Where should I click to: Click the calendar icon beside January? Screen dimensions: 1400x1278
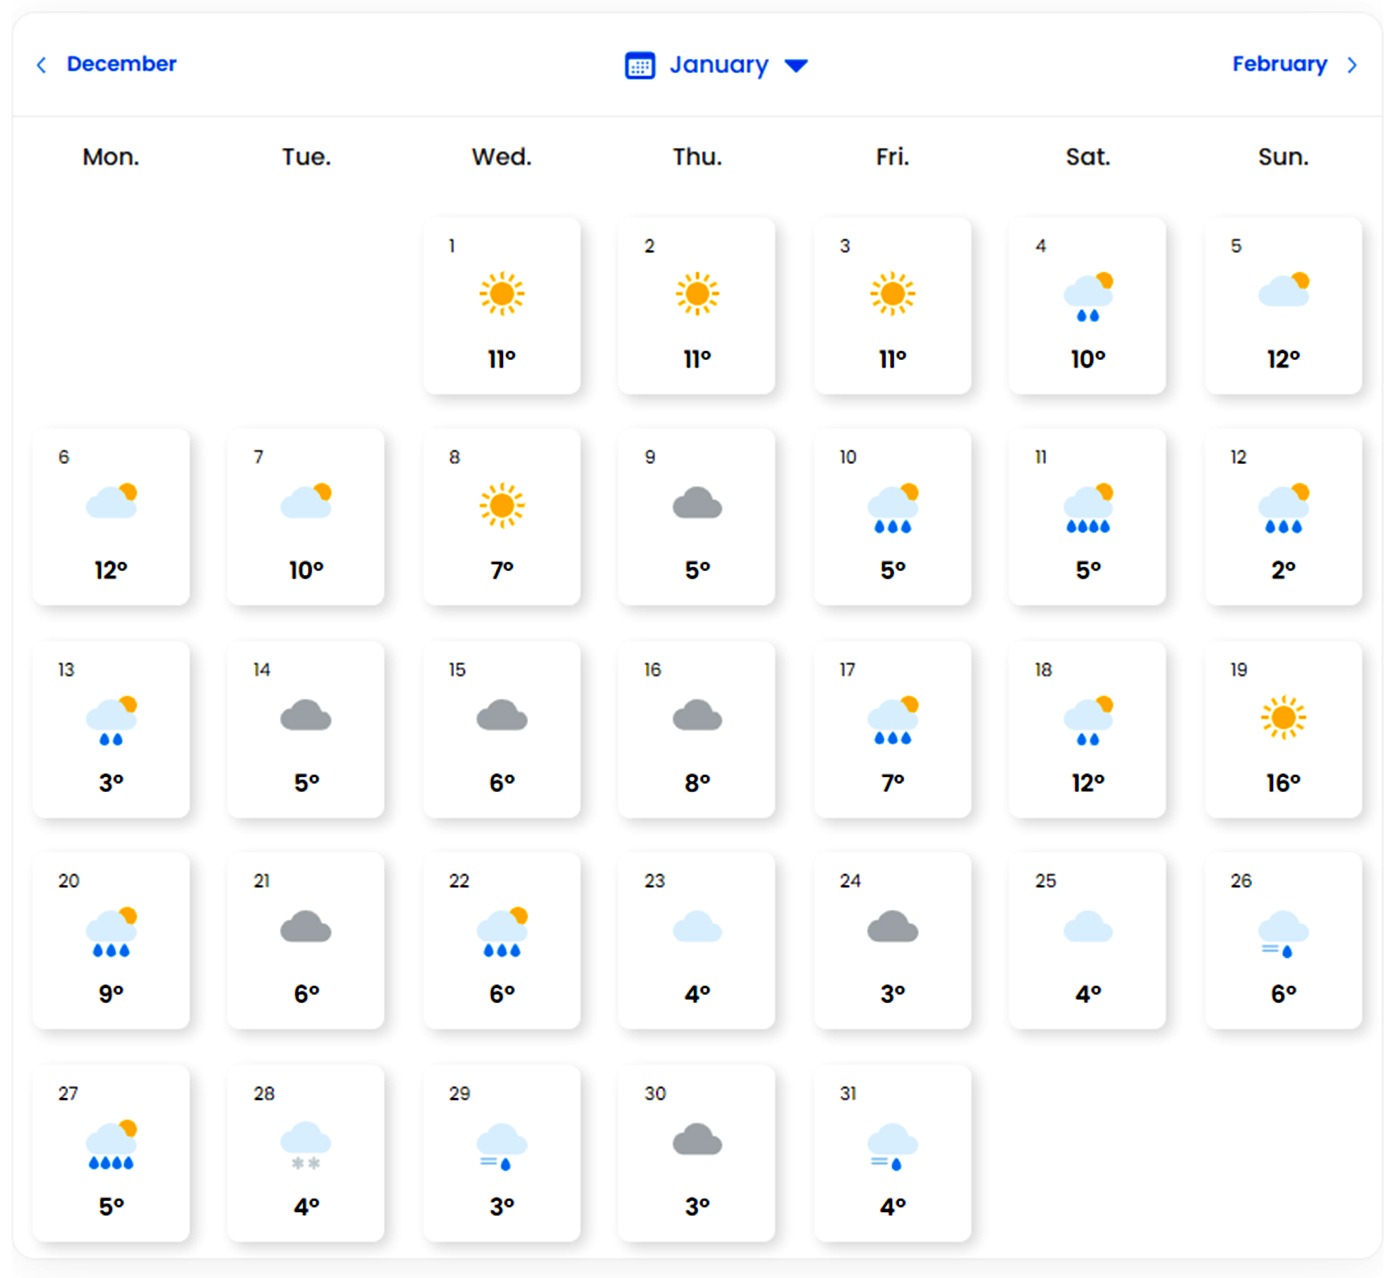[x=640, y=66]
